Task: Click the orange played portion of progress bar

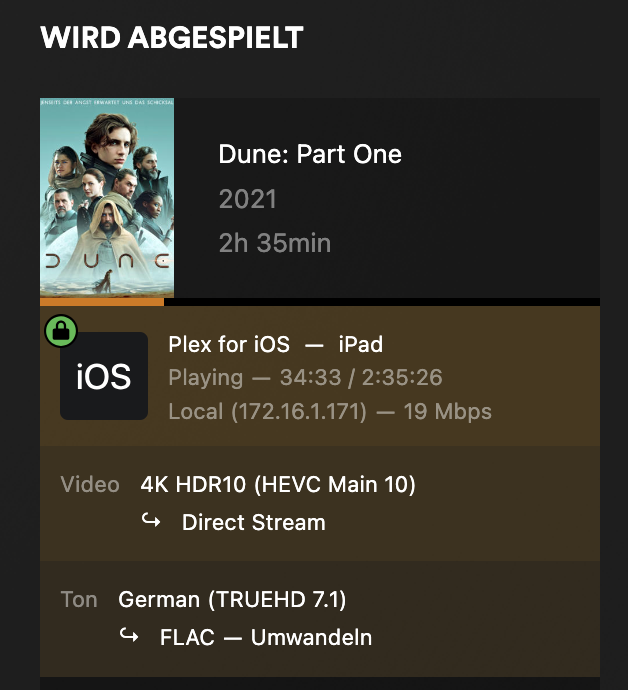Action: pos(101,301)
